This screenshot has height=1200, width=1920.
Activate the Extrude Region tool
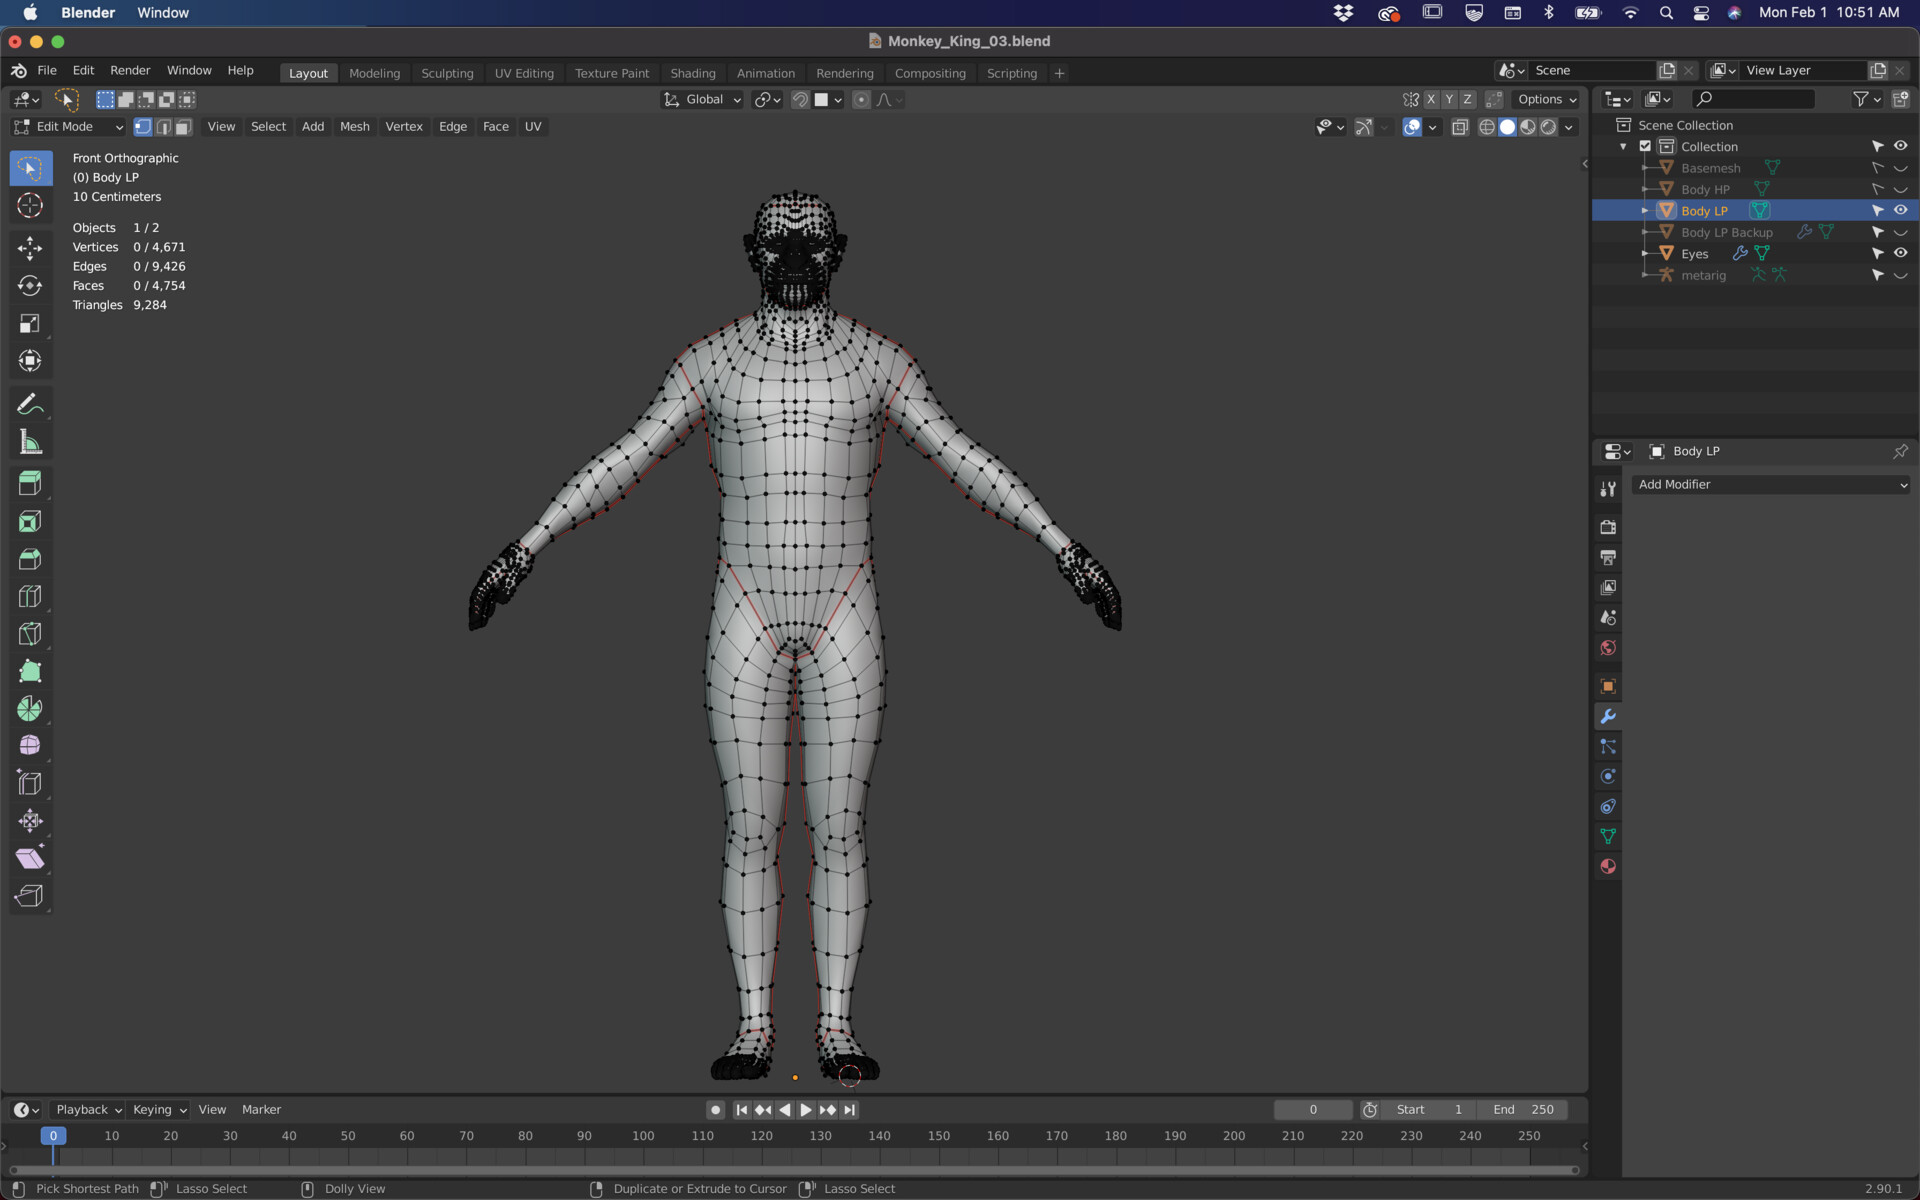tap(30, 483)
